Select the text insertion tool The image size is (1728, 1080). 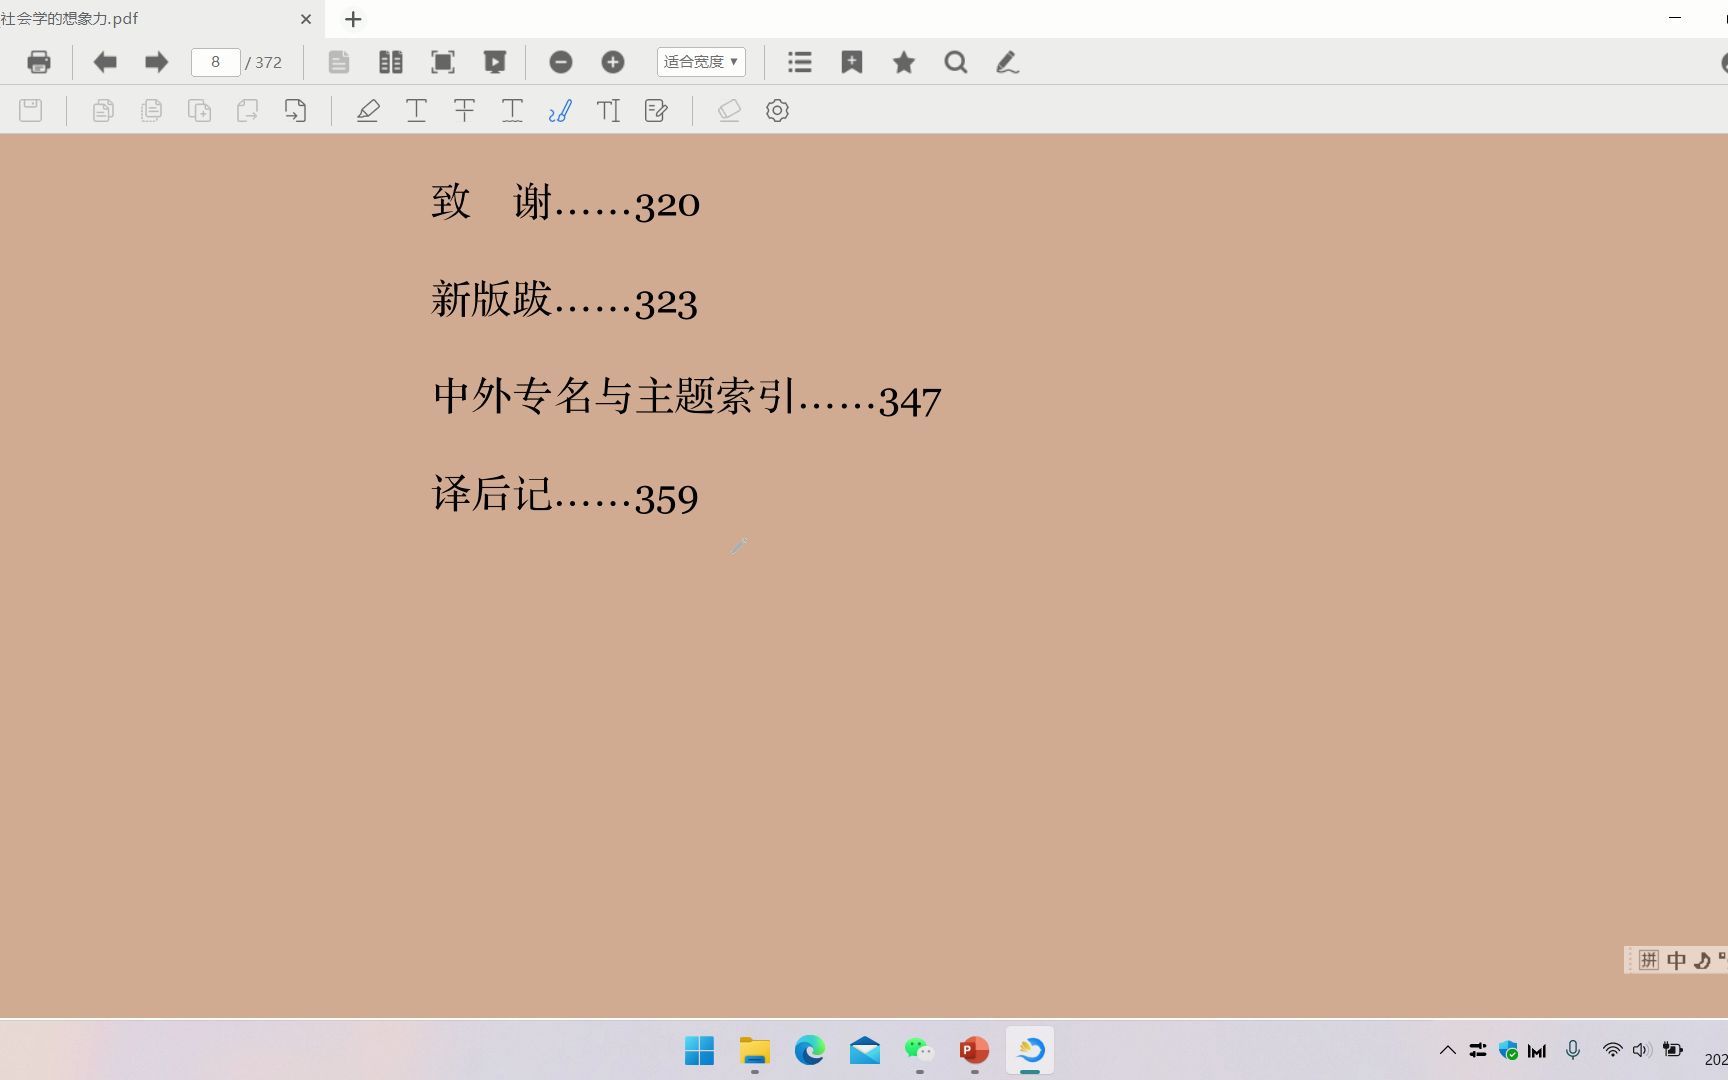pyautogui.click(x=608, y=110)
